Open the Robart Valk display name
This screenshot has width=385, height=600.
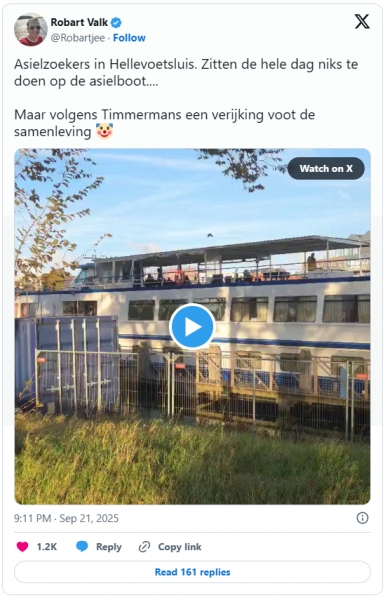pos(79,23)
